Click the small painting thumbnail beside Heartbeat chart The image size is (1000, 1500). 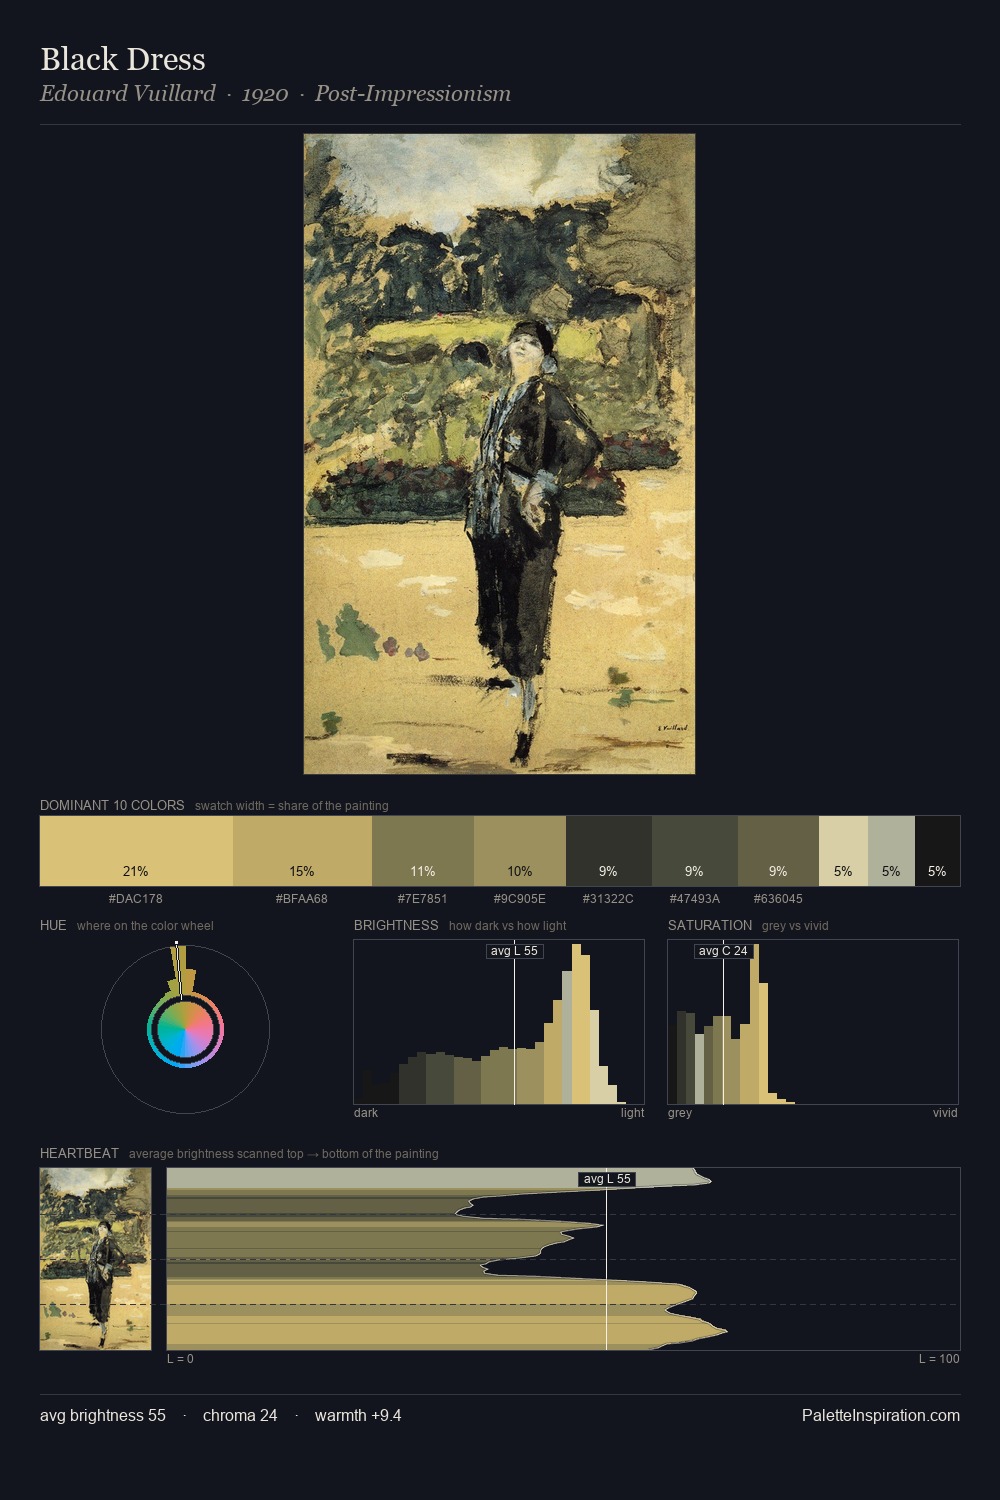click(x=95, y=1259)
